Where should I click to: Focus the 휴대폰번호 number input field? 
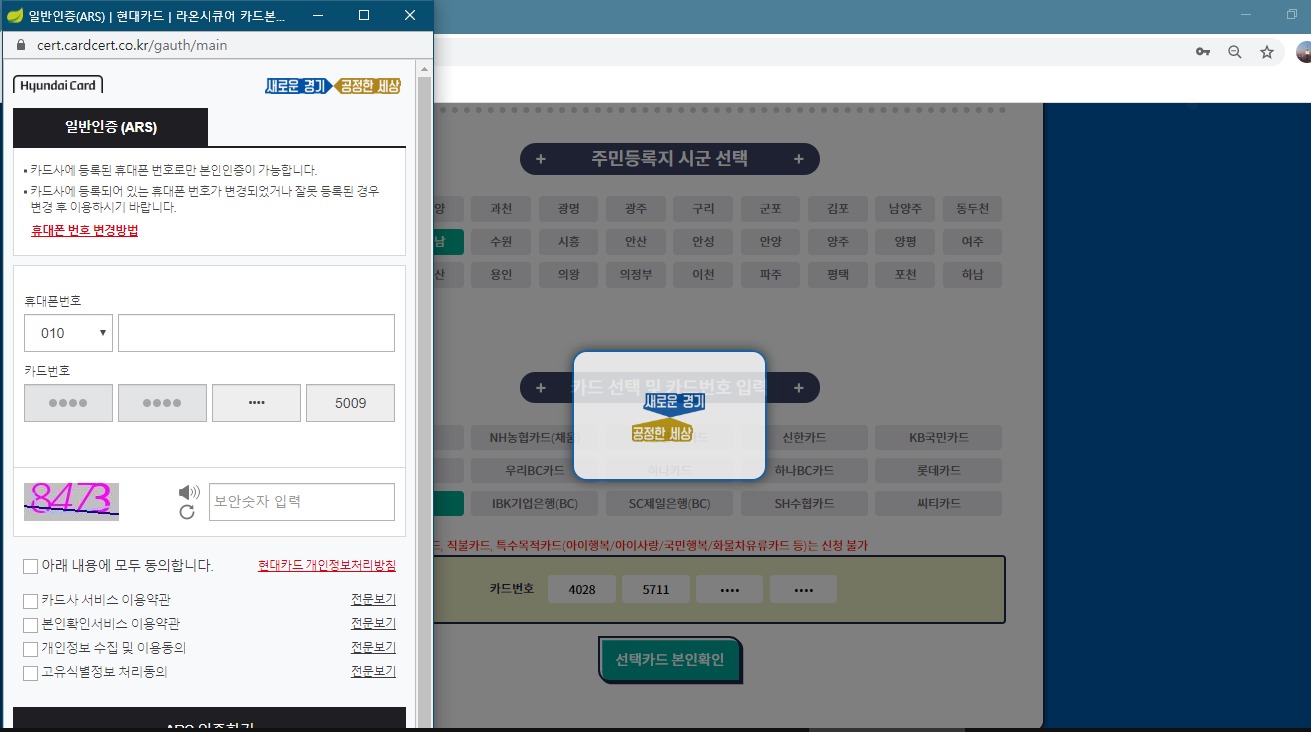(x=256, y=333)
